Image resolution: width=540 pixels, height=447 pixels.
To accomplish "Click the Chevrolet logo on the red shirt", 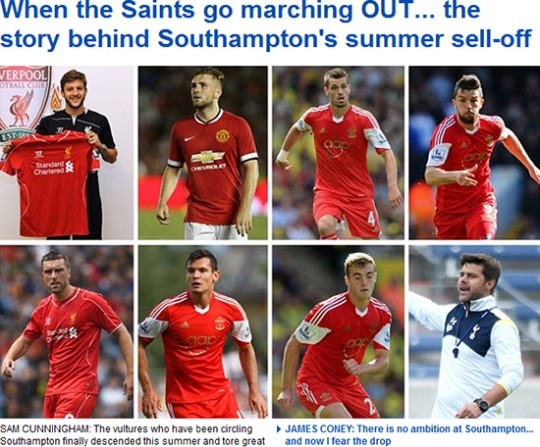I will (x=208, y=157).
